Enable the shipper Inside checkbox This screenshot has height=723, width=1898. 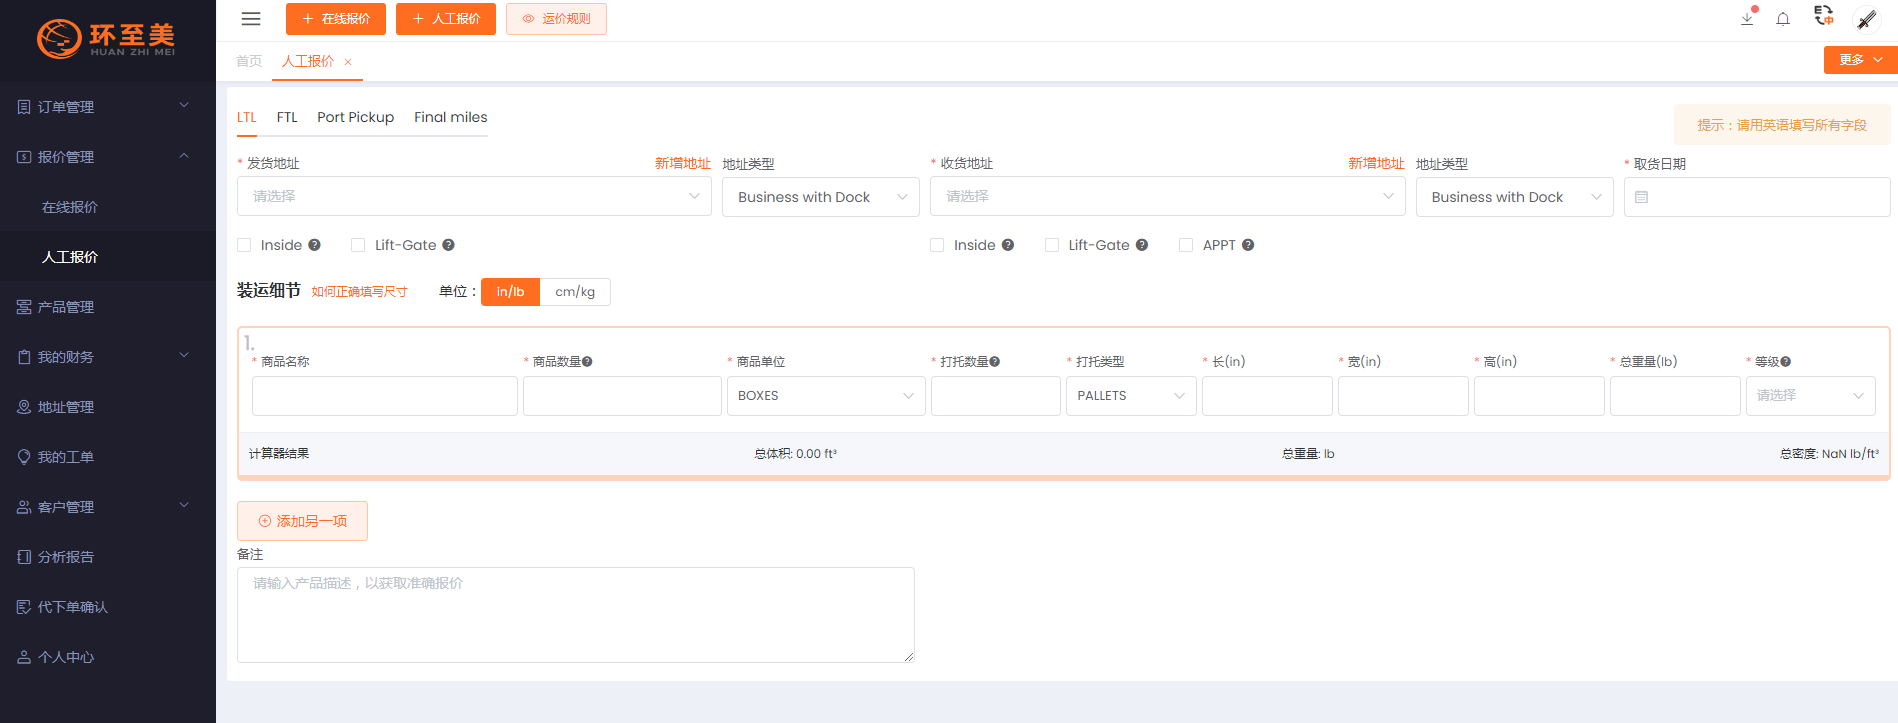245,245
